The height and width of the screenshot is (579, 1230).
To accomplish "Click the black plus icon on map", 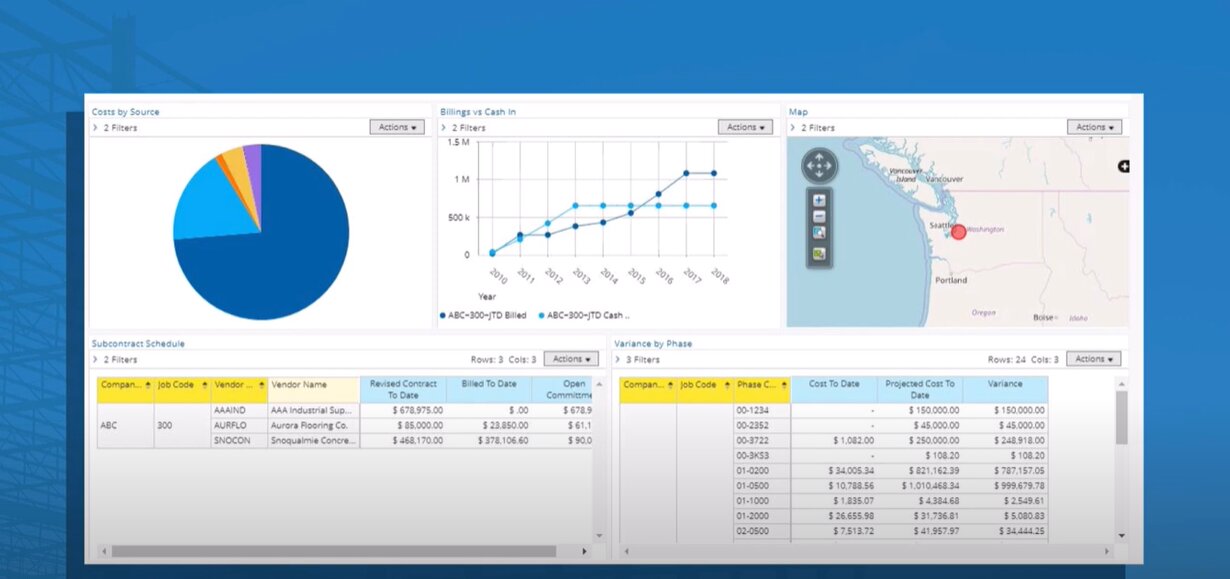I will 1123,166.
